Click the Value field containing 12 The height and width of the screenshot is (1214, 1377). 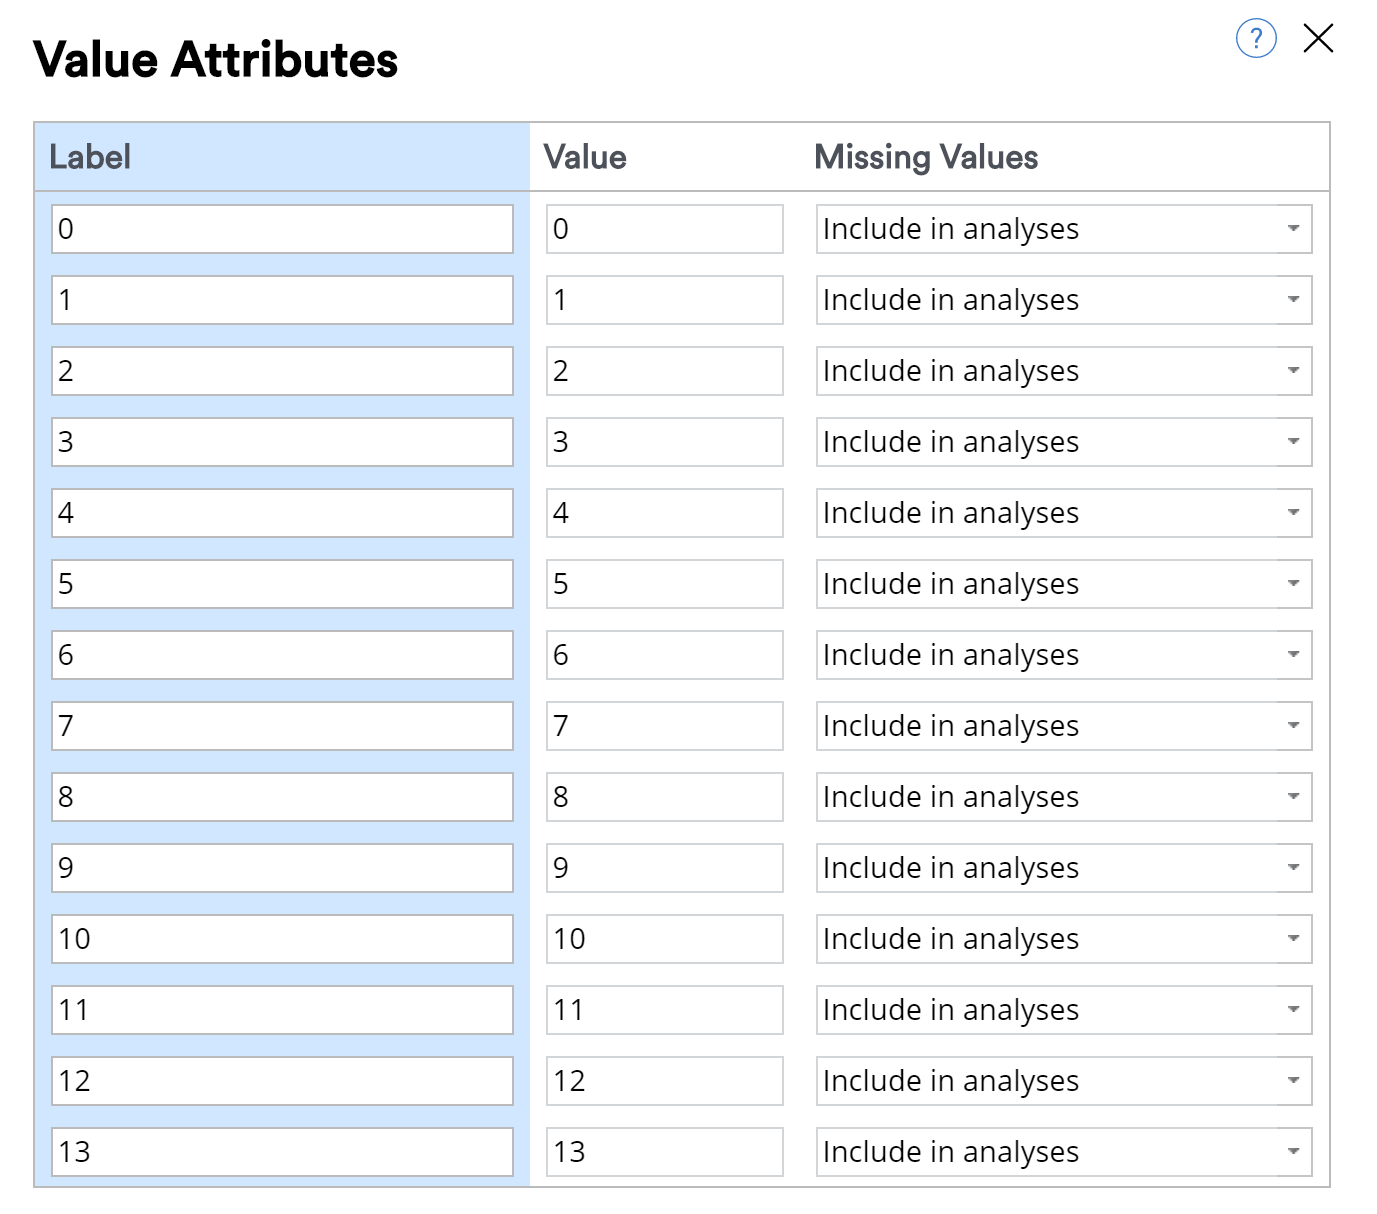coord(664,1081)
